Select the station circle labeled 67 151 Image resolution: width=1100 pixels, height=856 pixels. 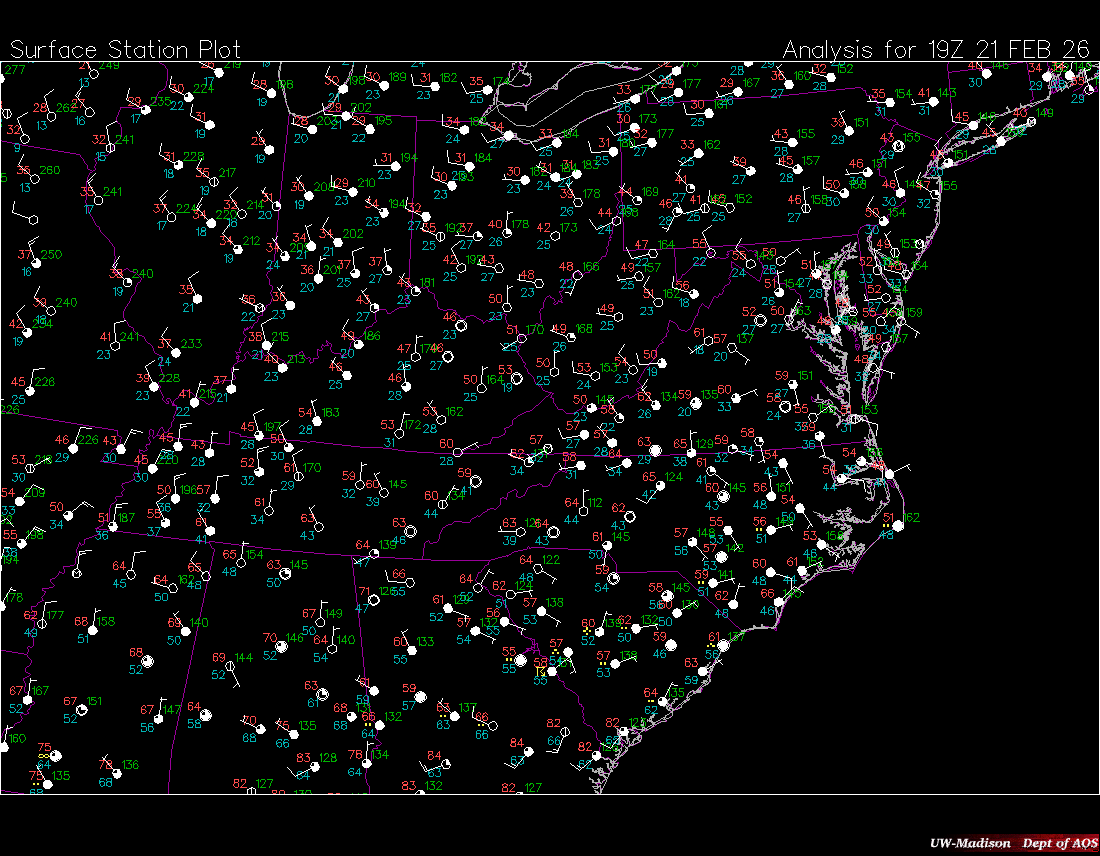click(x=82, y=709)
